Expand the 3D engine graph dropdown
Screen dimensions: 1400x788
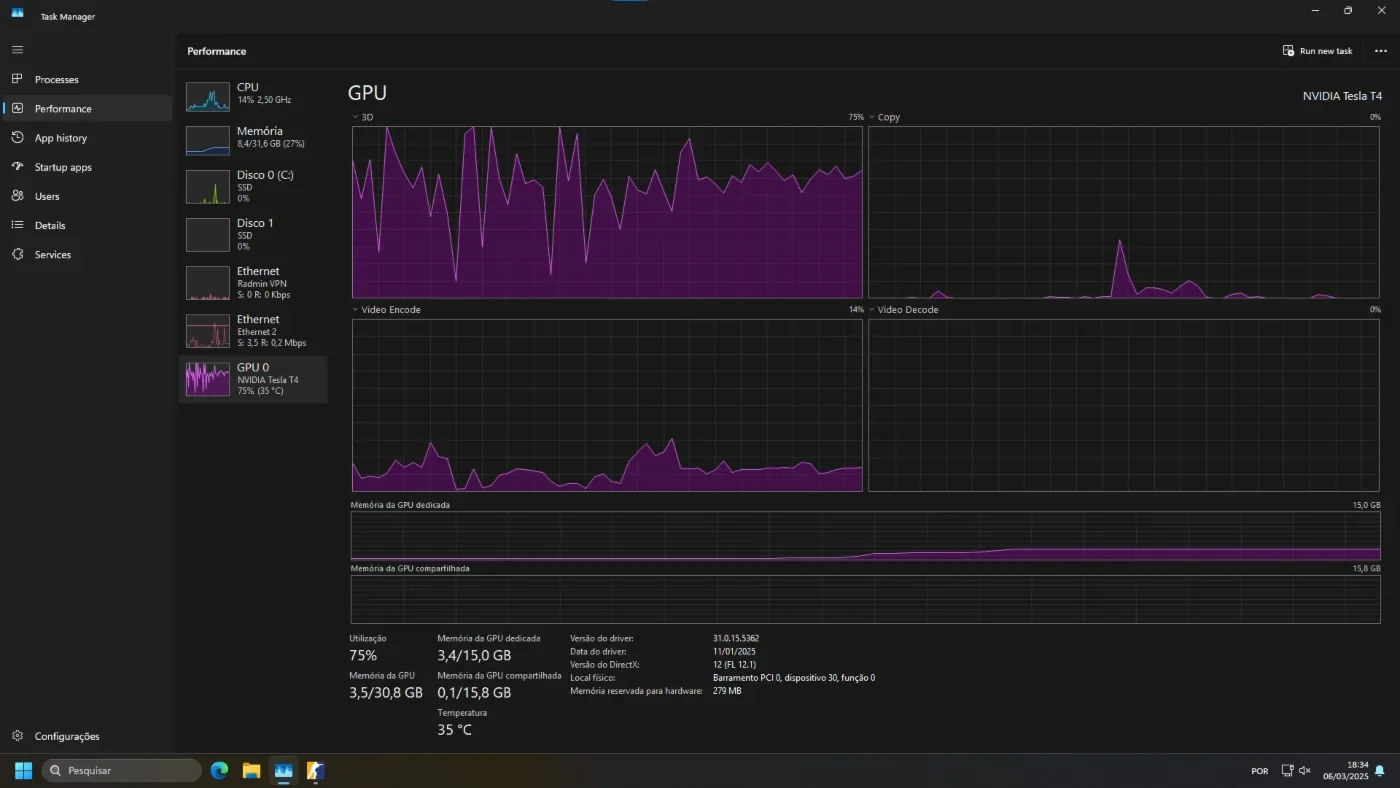coord(355,117)
